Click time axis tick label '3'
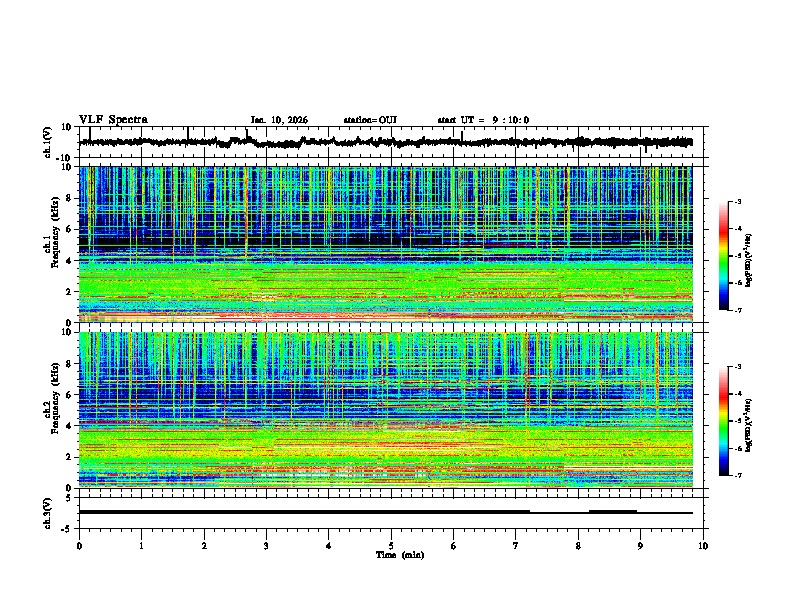 266,546
